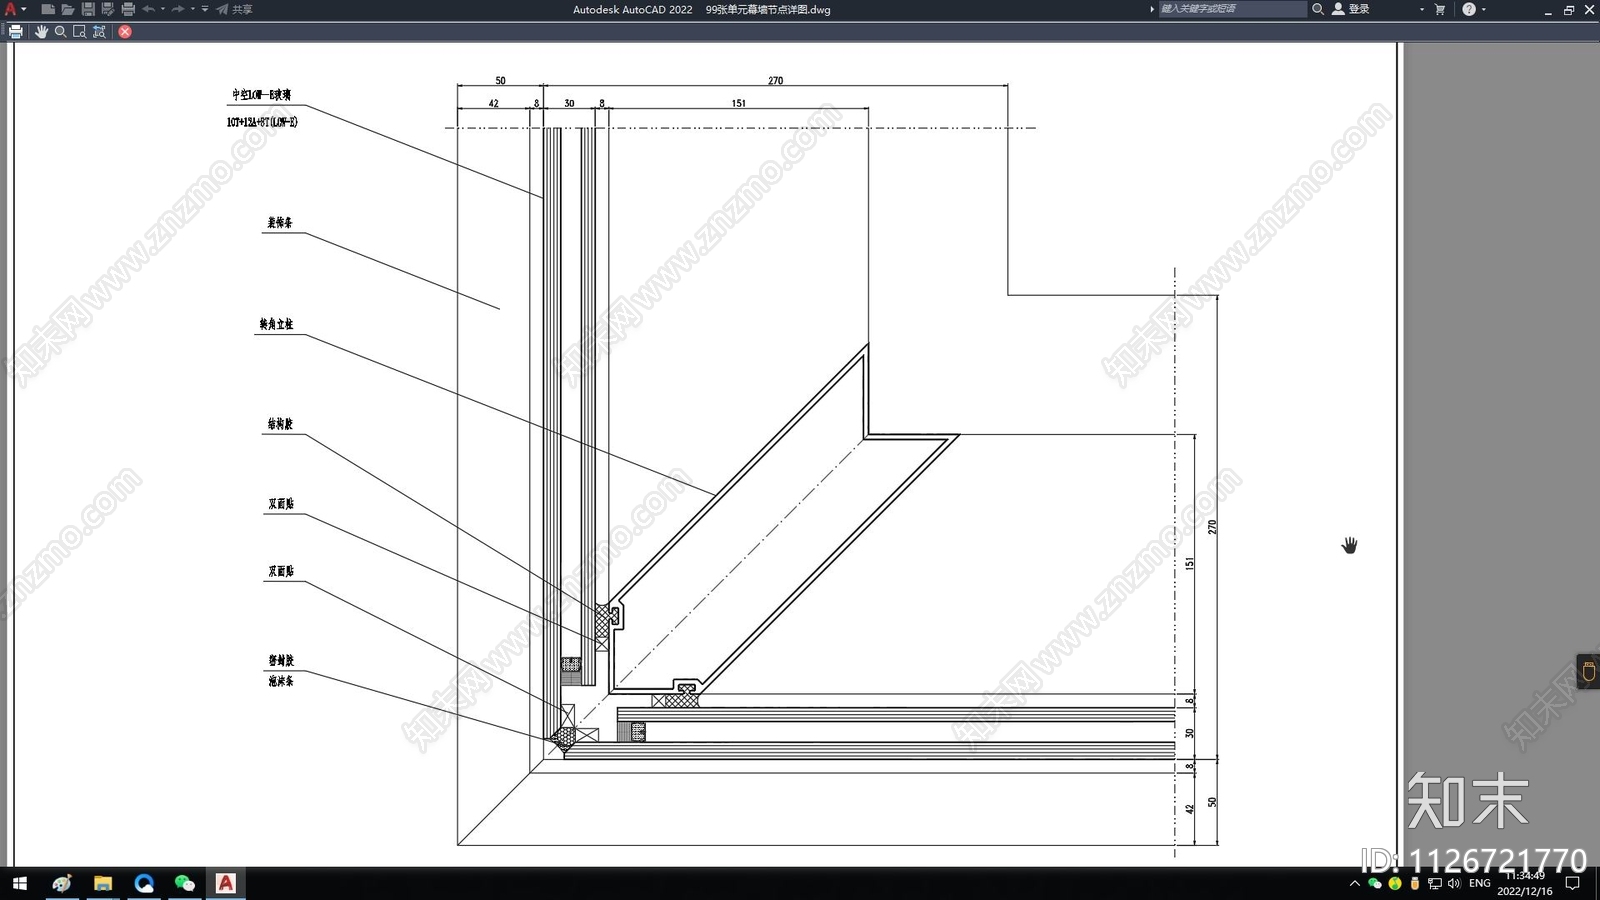Click the AutoCAD taskbar icon
The width and height of the screenshot is (1600, 900).
(226, 883)
